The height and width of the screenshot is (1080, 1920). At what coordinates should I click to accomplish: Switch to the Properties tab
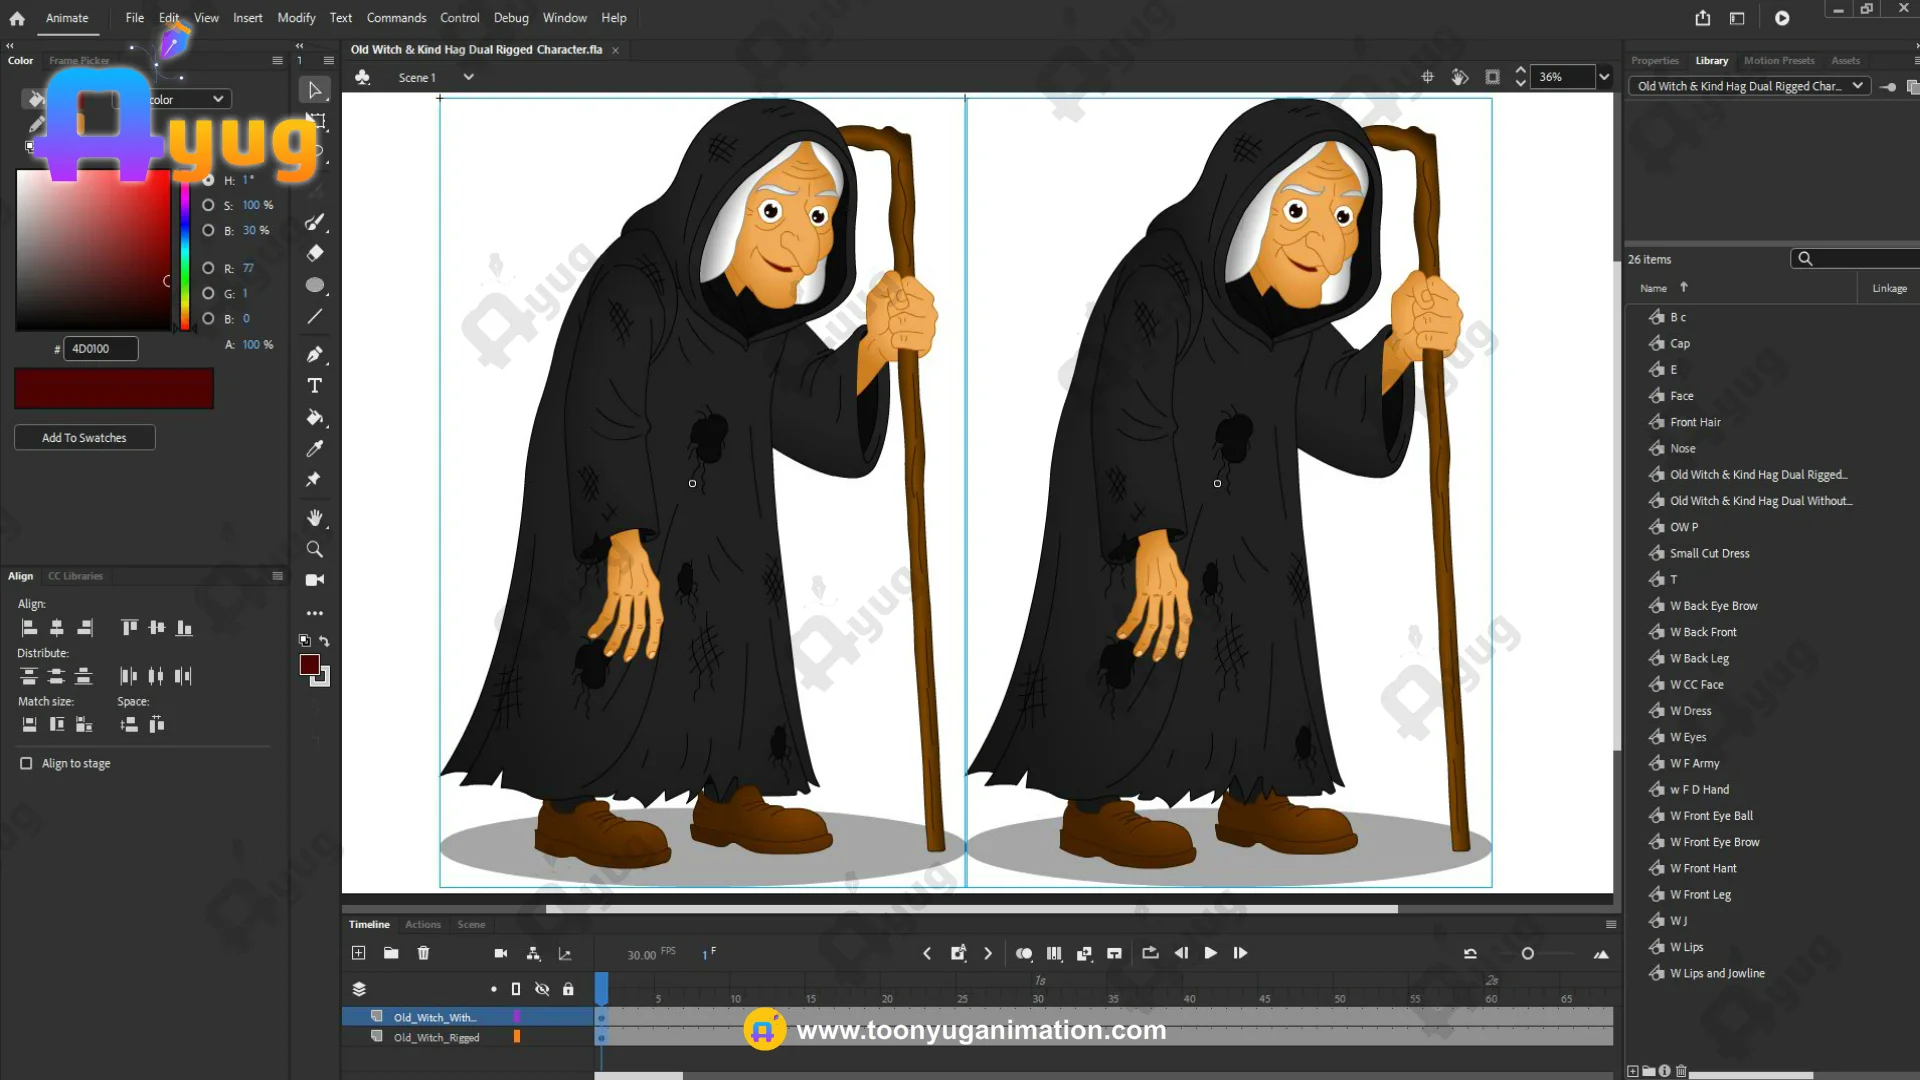[x=1654, y=61]
